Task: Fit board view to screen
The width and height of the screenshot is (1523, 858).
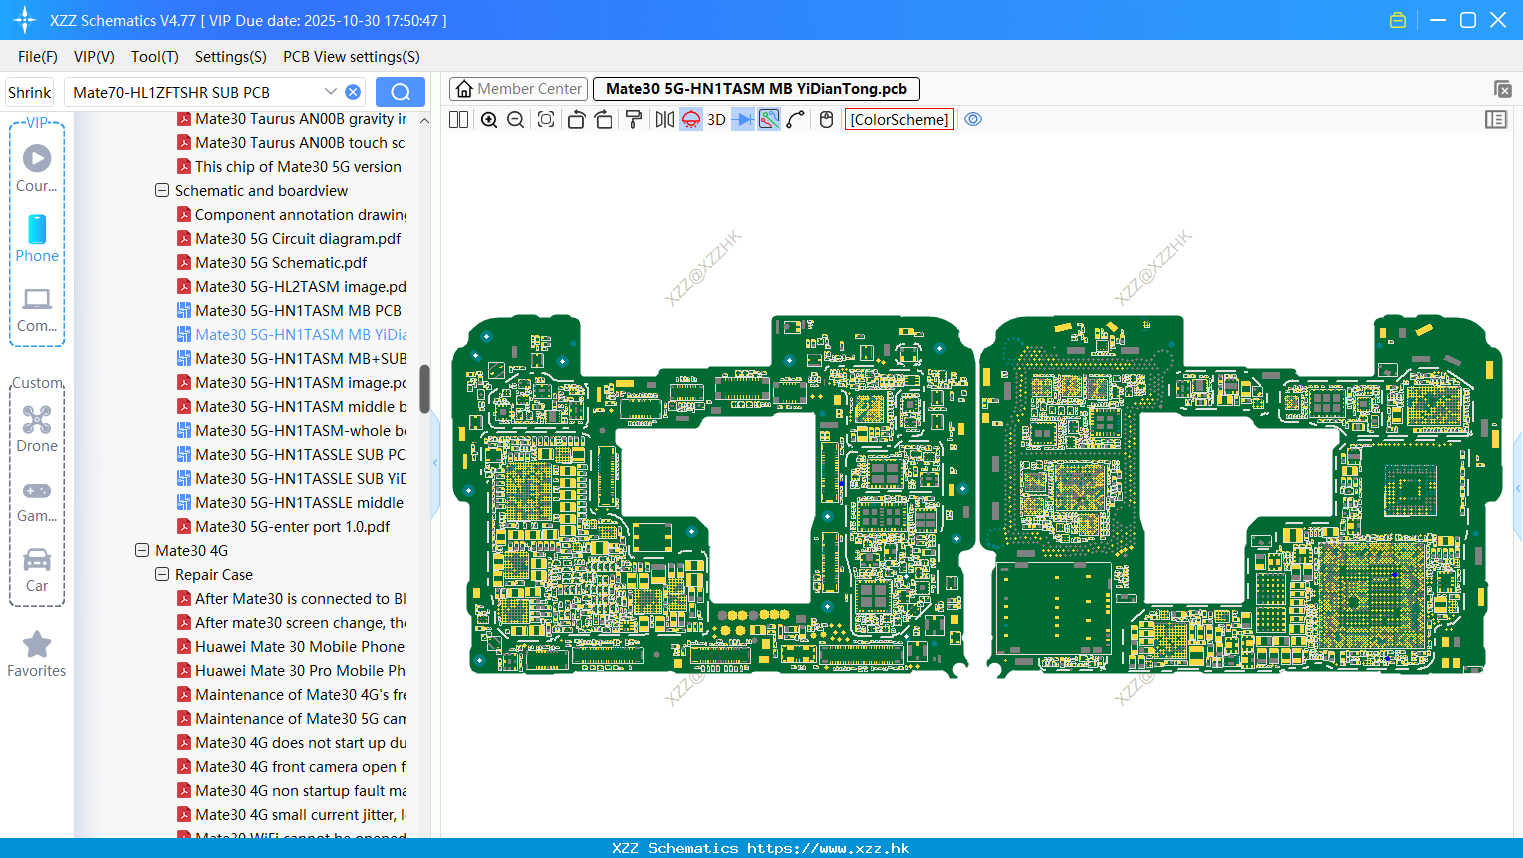Action: (x=546, y=119)
